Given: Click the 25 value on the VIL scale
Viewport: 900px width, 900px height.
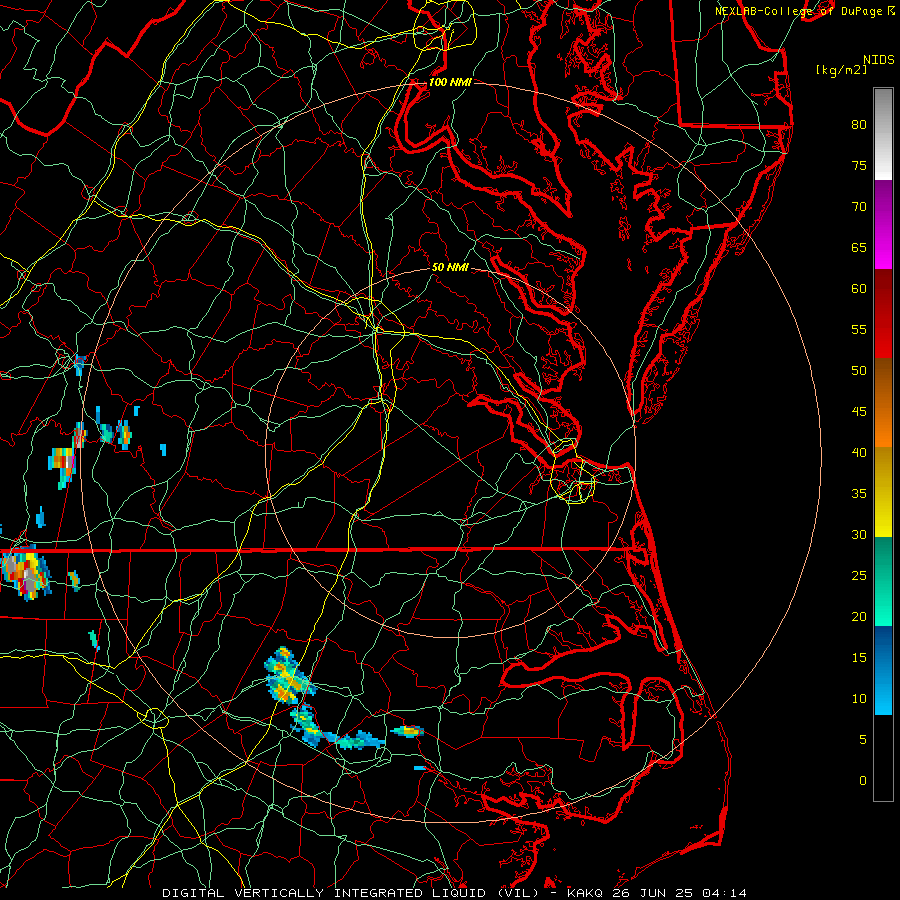Looking at the screenshot, I should click(x=859, y=576).
